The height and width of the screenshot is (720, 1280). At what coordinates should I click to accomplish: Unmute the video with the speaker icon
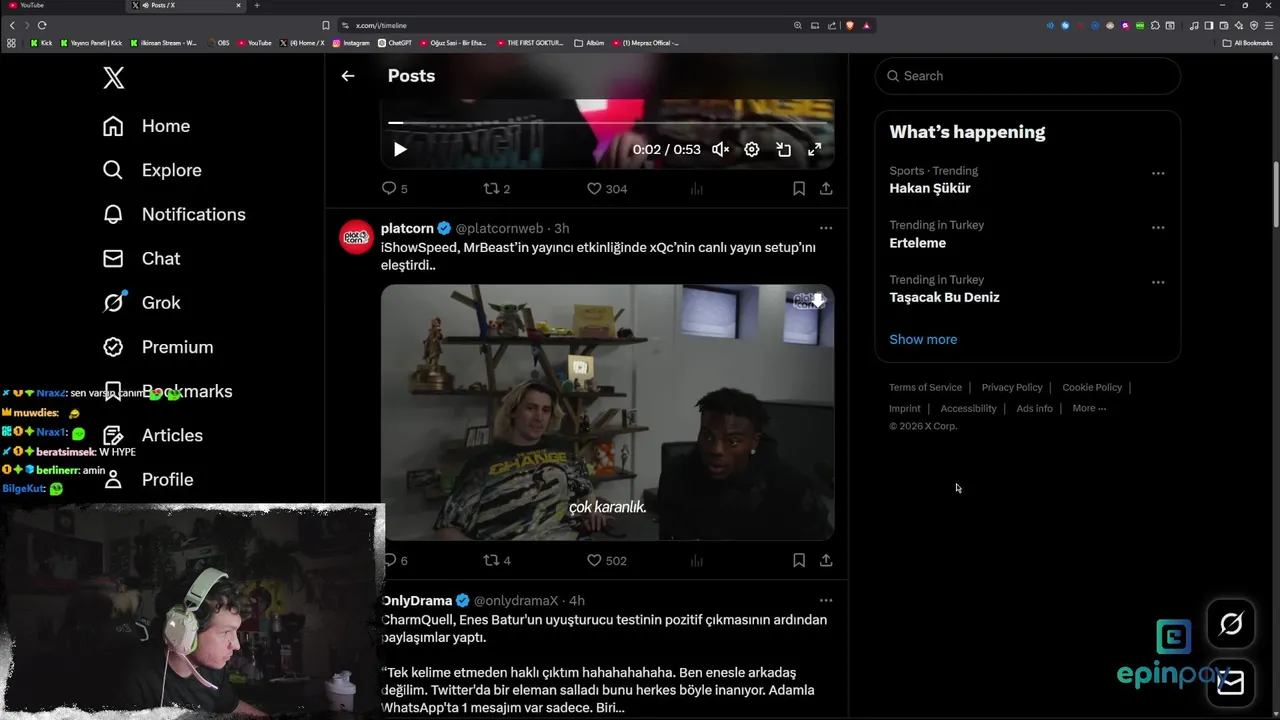[720, 149]
